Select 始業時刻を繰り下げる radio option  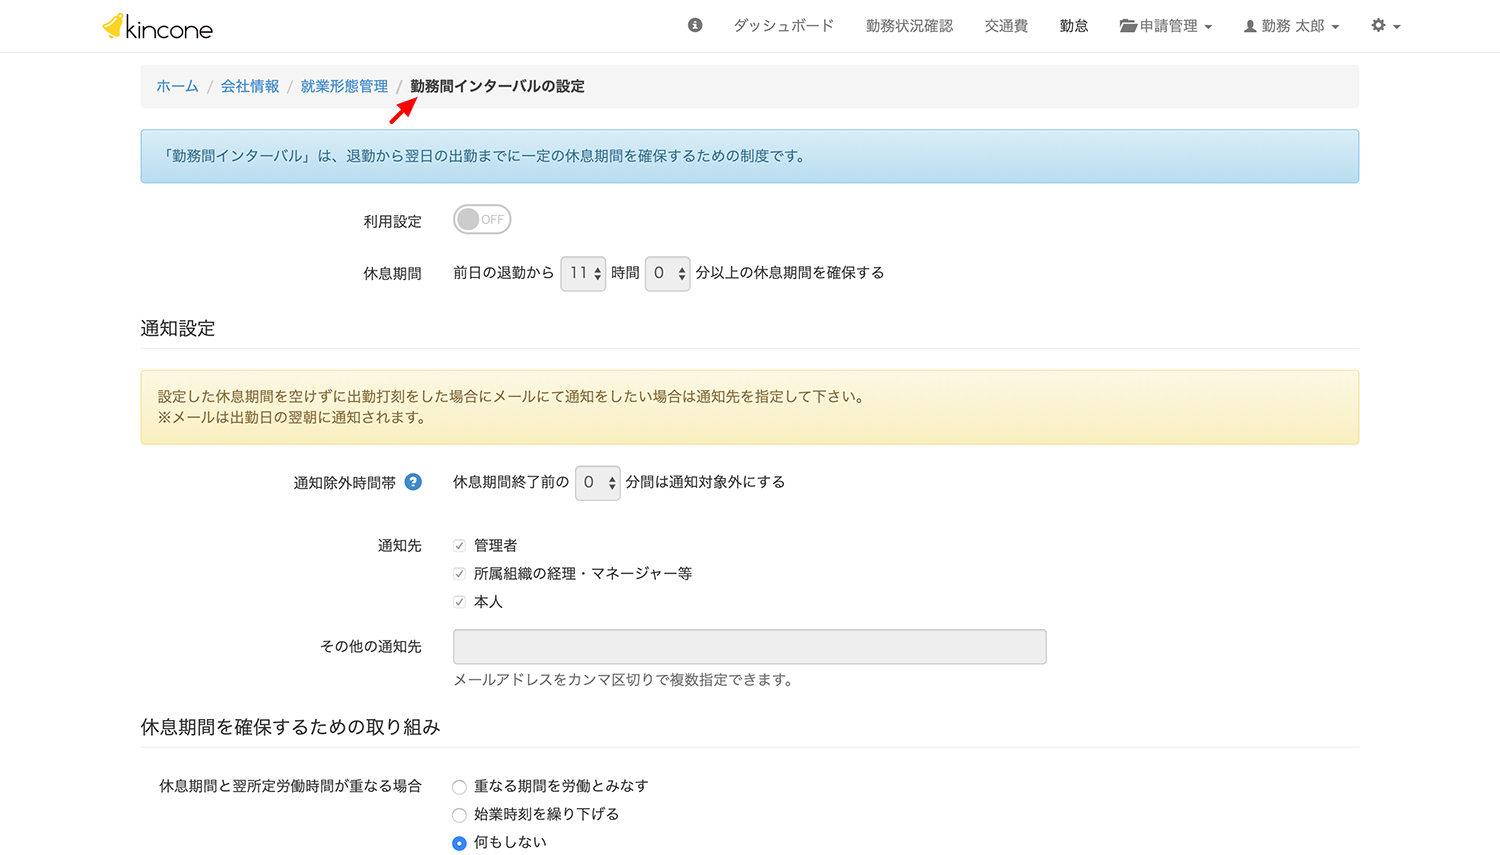click(459, 815)
